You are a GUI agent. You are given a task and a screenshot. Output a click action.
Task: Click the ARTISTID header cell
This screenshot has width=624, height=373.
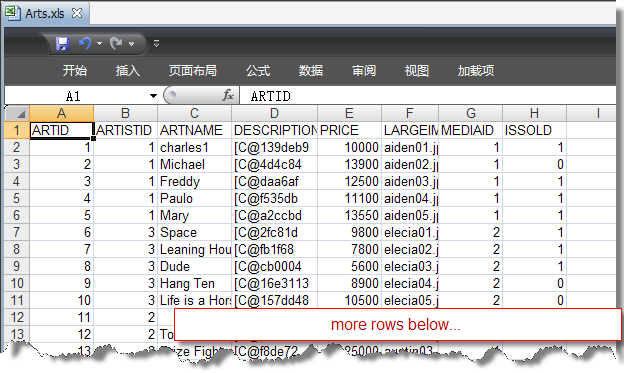point(126,130)
